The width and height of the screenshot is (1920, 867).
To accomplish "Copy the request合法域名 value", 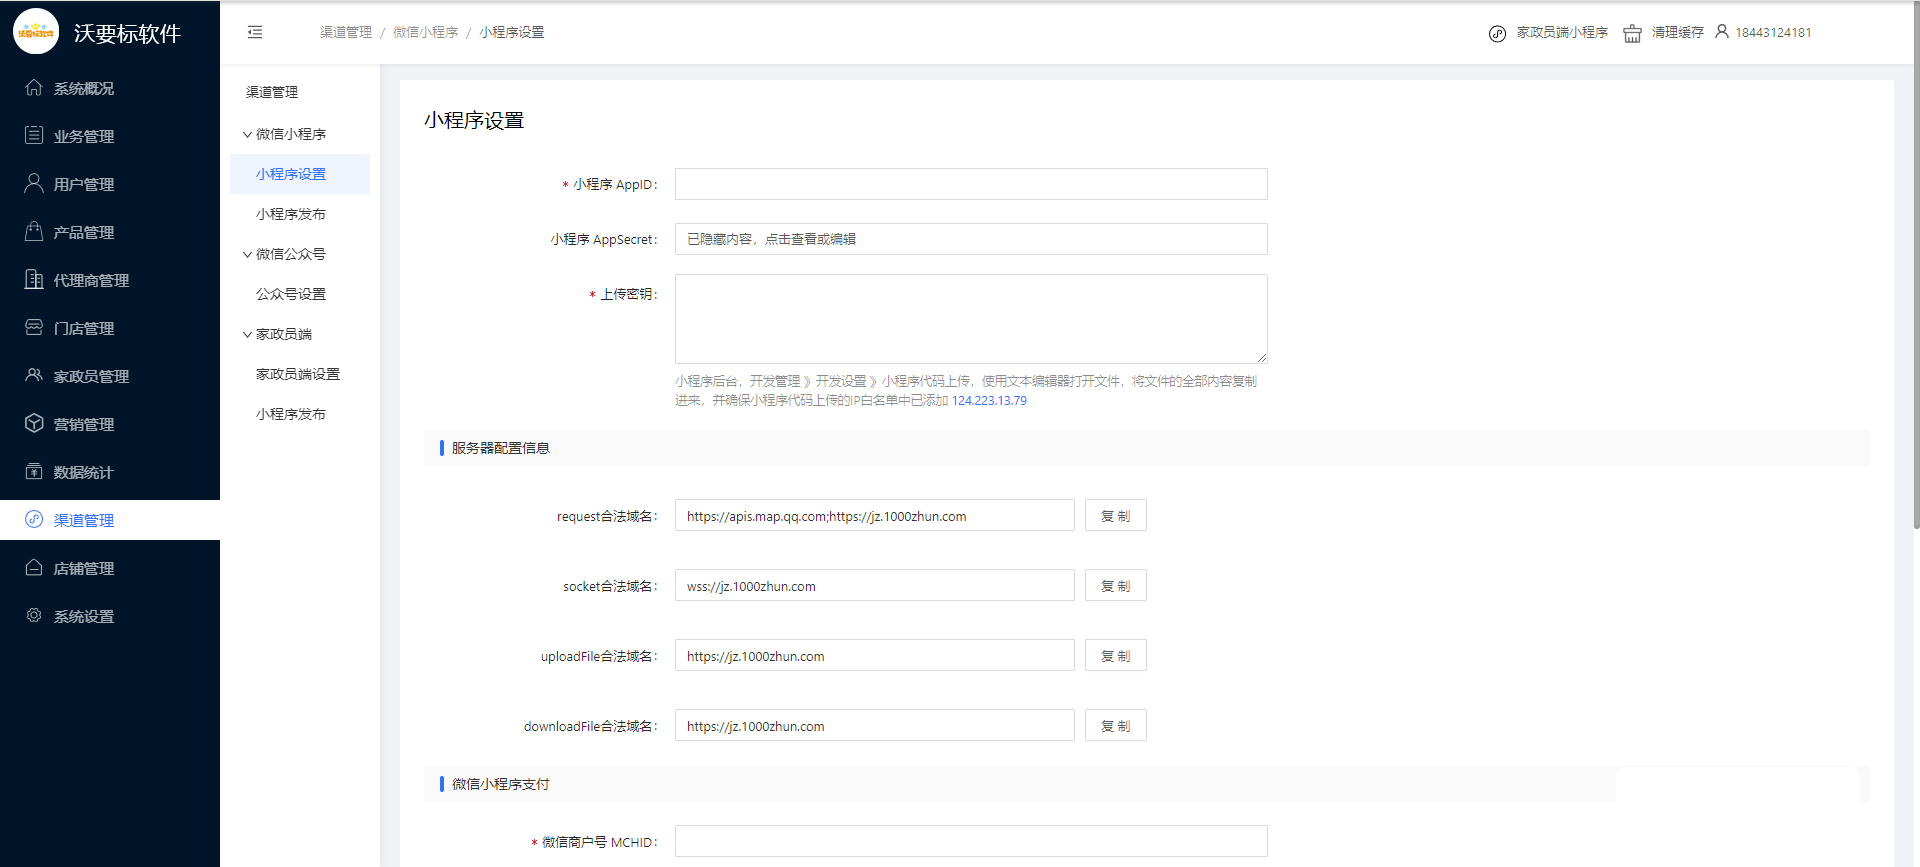I will tap(1116, 516).
